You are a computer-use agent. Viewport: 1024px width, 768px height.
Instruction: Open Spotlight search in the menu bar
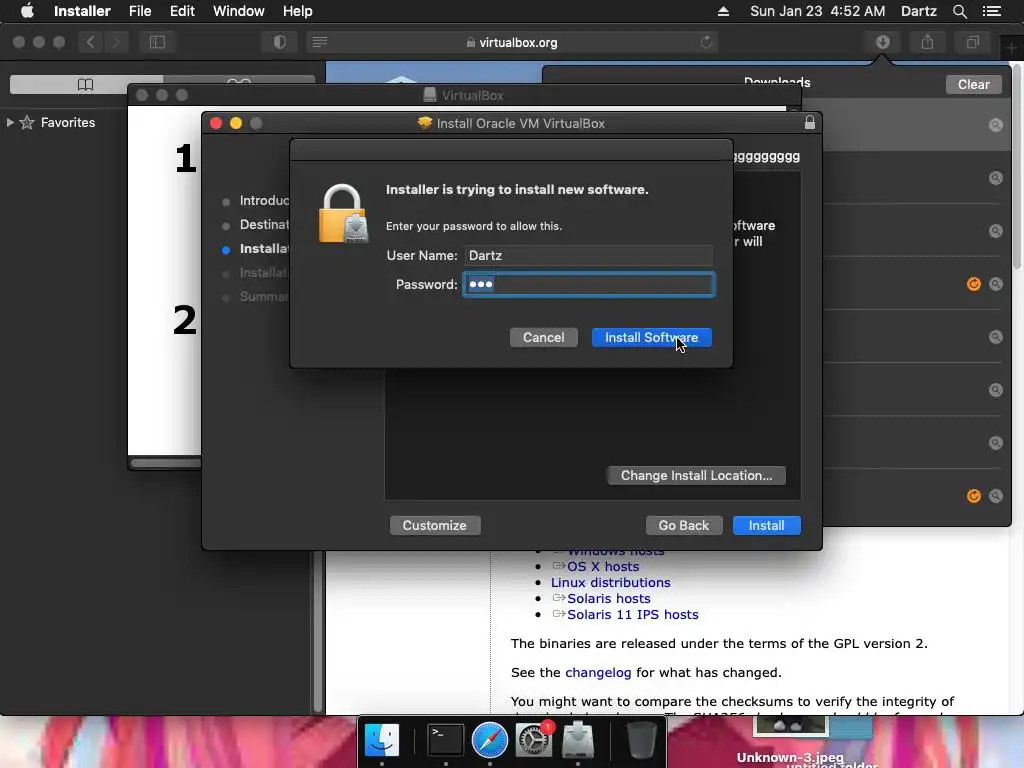959,11
